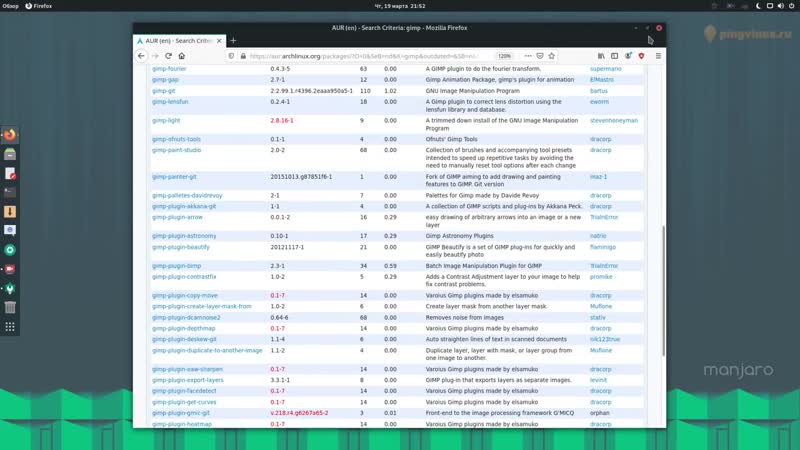Open the gimp-plugin-astronomy package
This screenshot has height=450, width=800.
[184, 236]
